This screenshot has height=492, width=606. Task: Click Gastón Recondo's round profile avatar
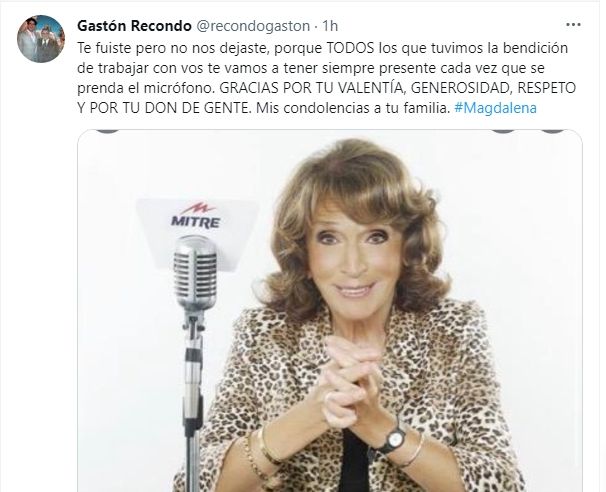click(41, 39)
